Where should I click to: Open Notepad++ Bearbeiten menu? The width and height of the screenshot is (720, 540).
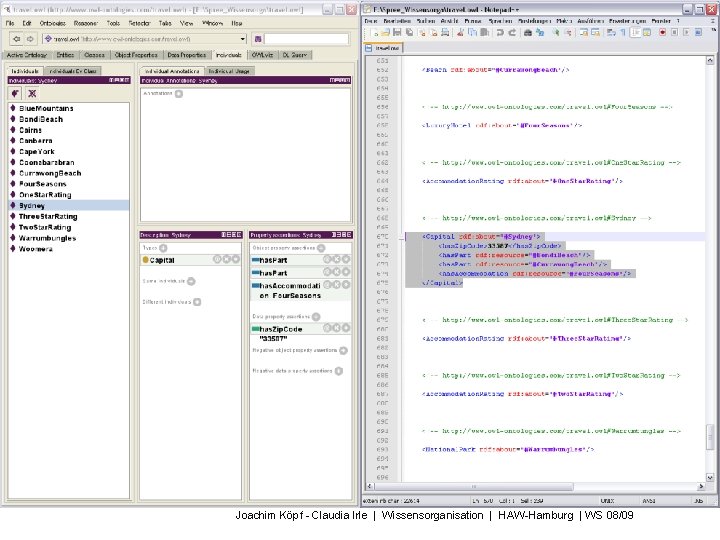[x=397, y=21]
